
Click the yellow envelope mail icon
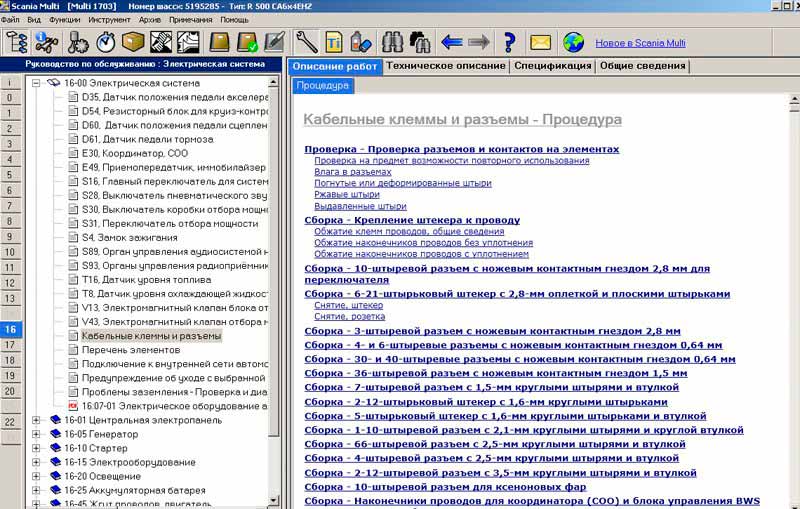point(540,42)
